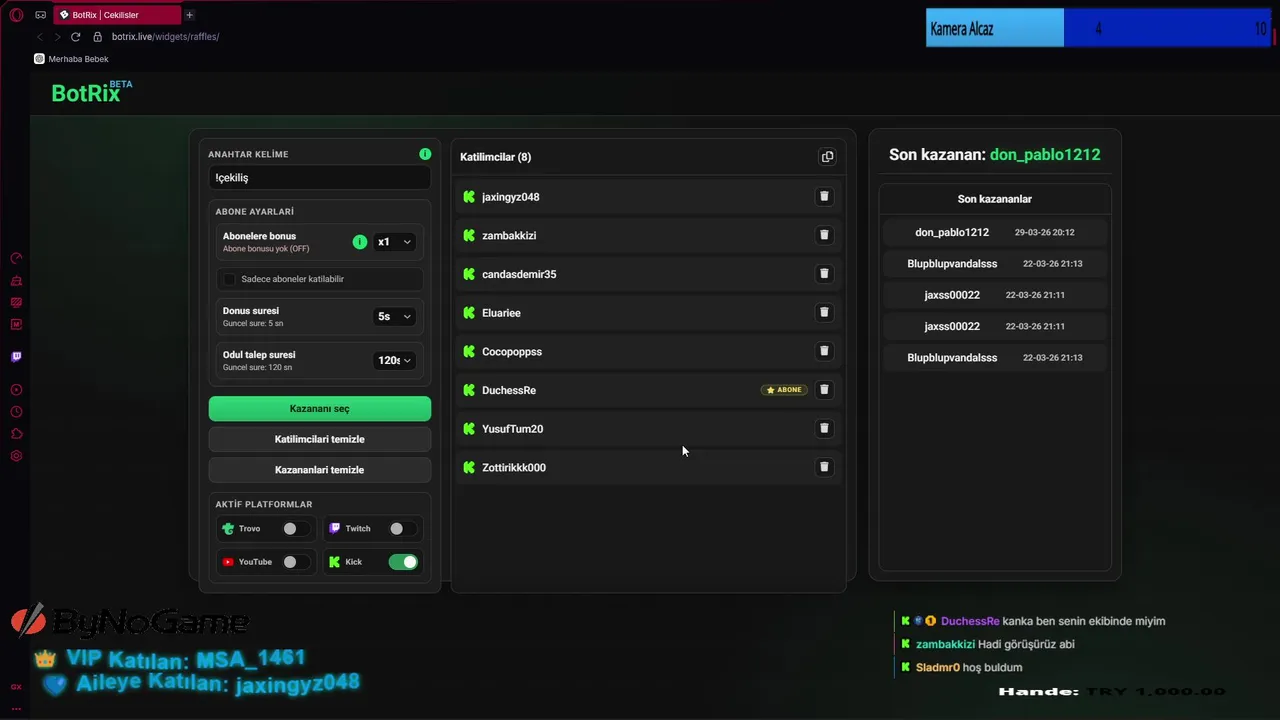Image resolution: width=1280 pixels, height=720 pixels.
Task: Remove YusufTum20 using the trash icon
Action: [824, 428]
